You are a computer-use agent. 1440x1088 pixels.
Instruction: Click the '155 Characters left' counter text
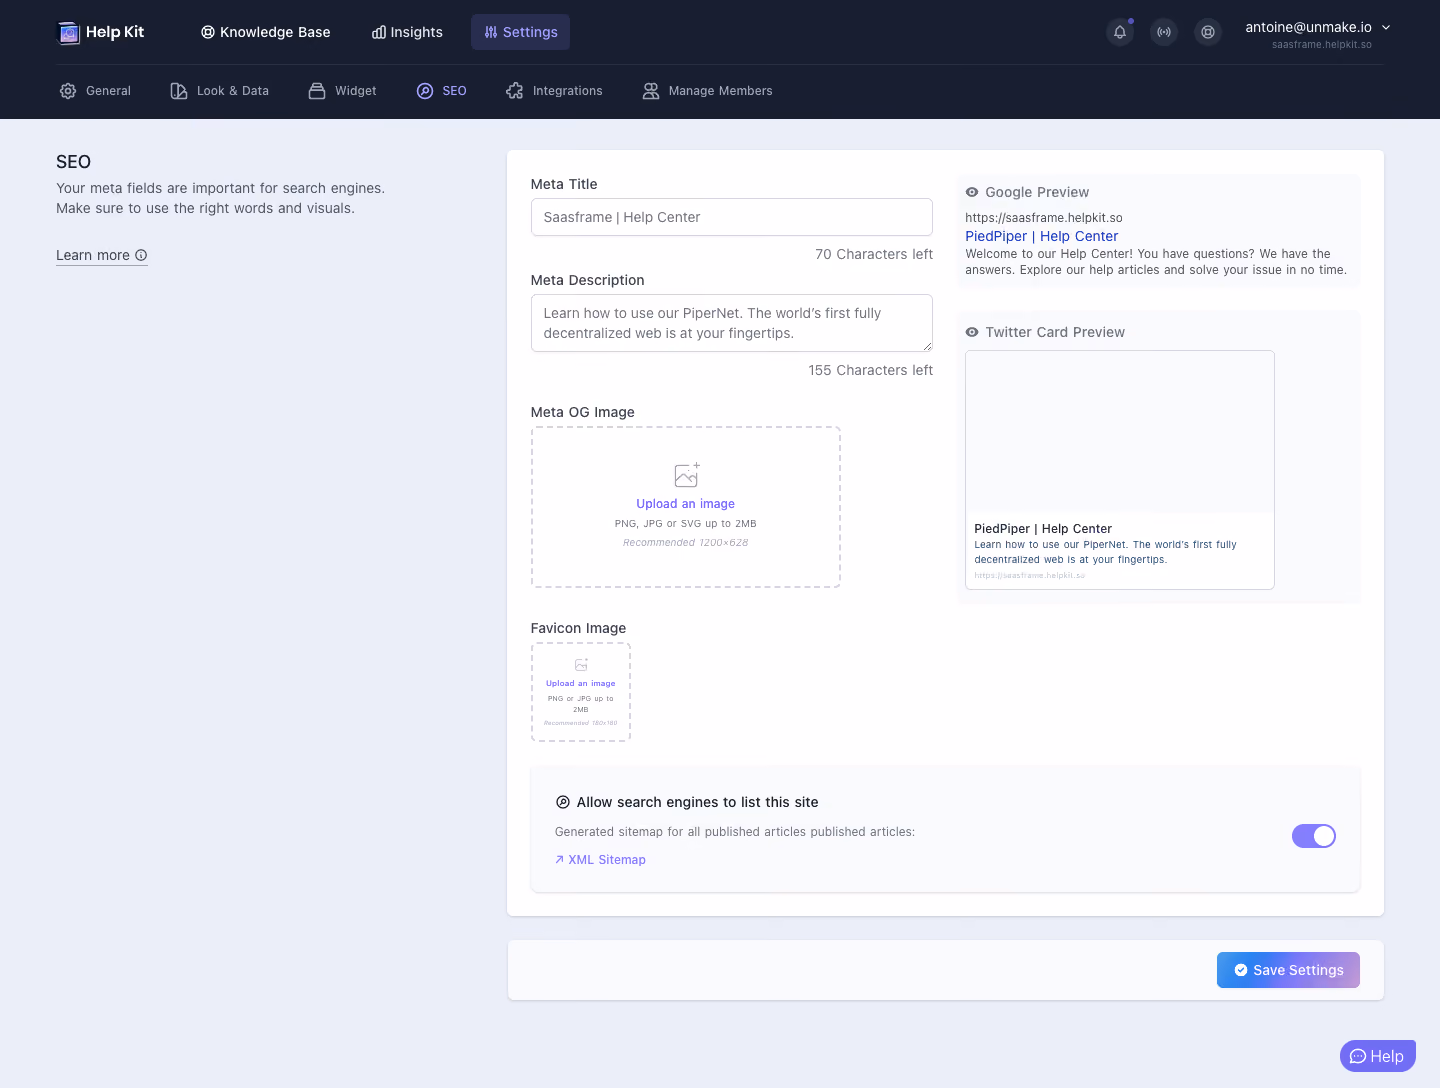871,370
